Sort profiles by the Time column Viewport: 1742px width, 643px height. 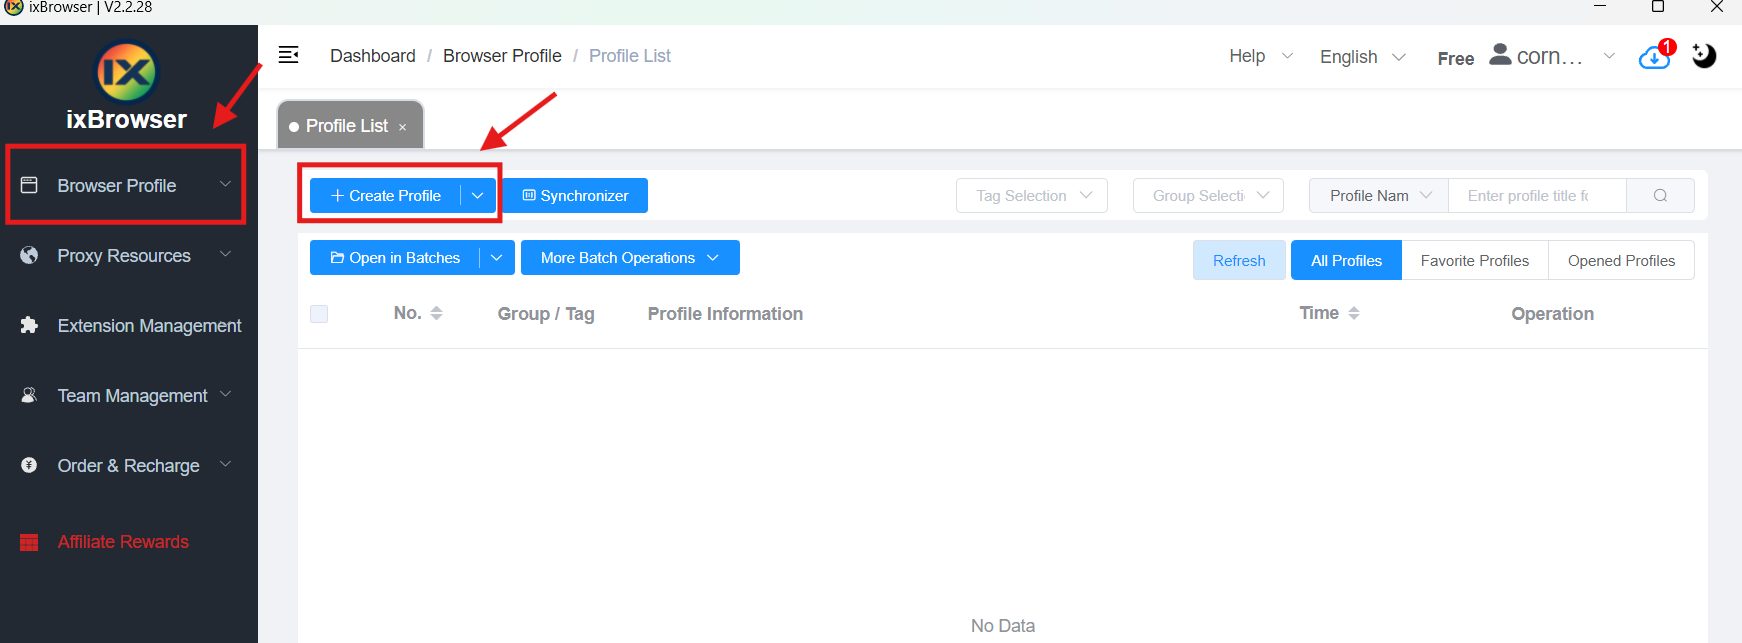coord(1354,314)
